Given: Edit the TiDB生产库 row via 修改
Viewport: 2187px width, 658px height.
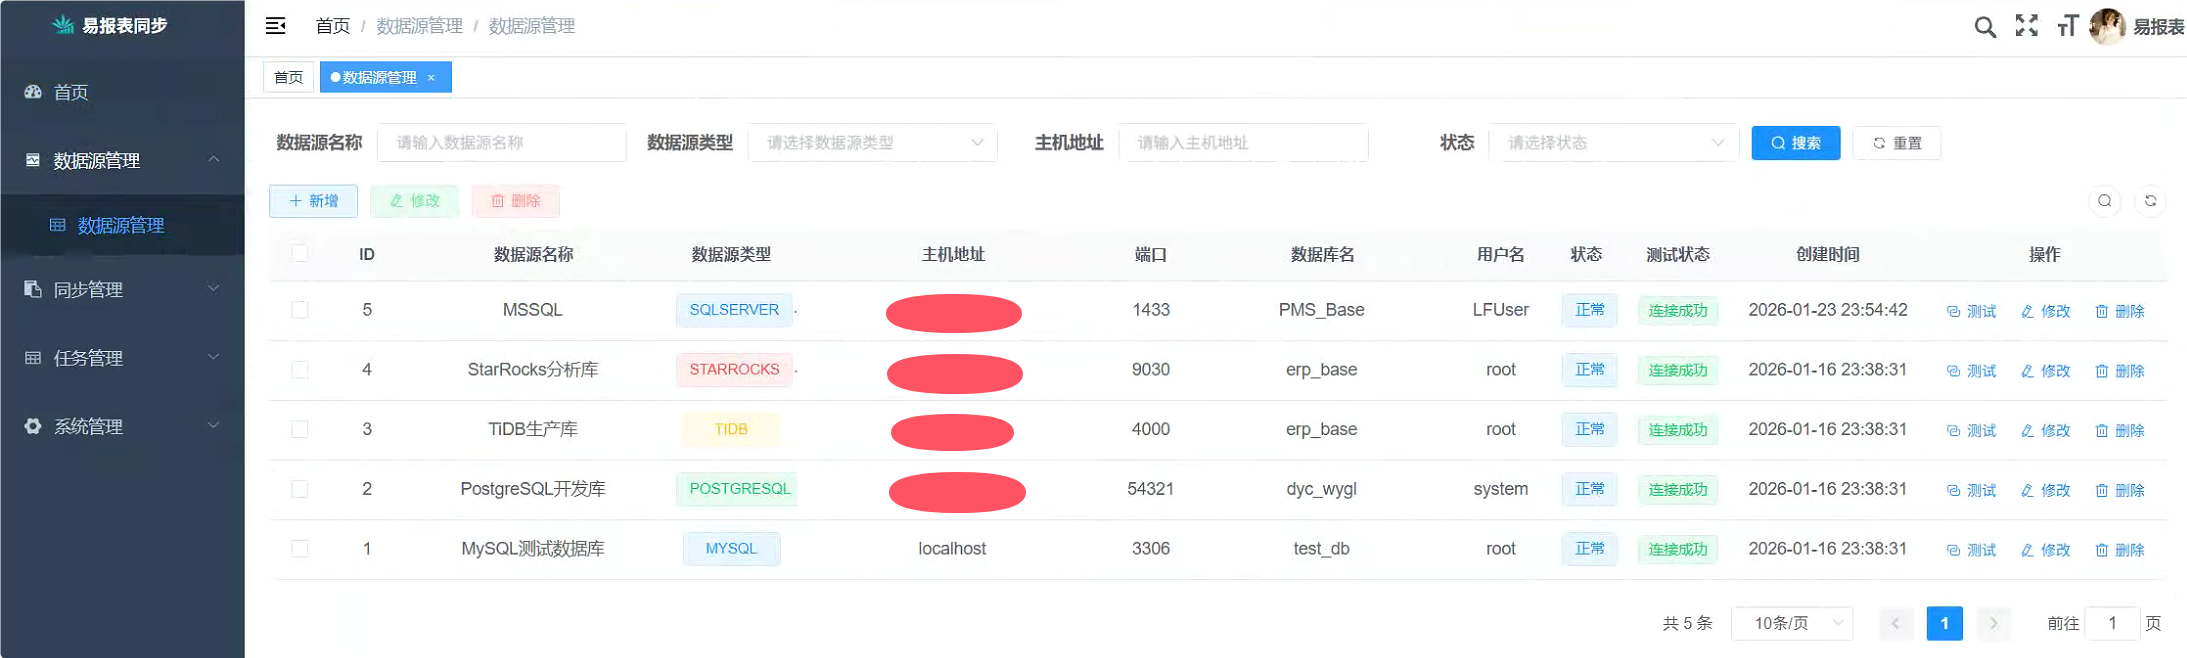Looking at the screenshot, I should click(2045, 430).
